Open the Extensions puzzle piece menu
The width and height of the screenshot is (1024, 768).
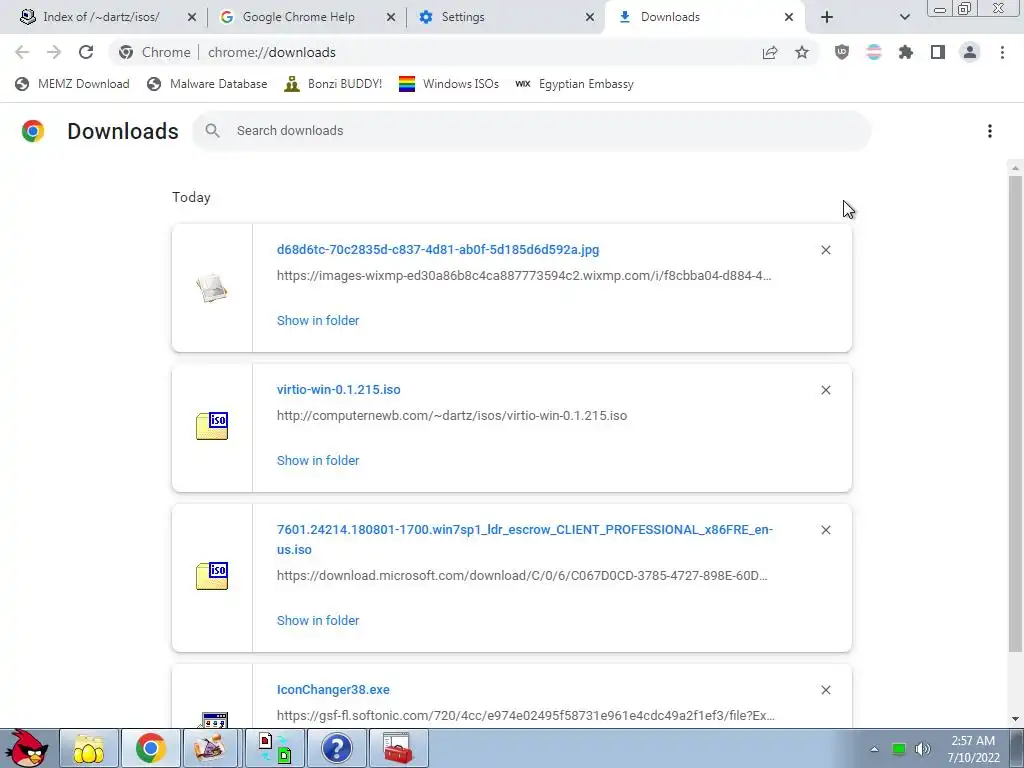[x=906, y=52]
